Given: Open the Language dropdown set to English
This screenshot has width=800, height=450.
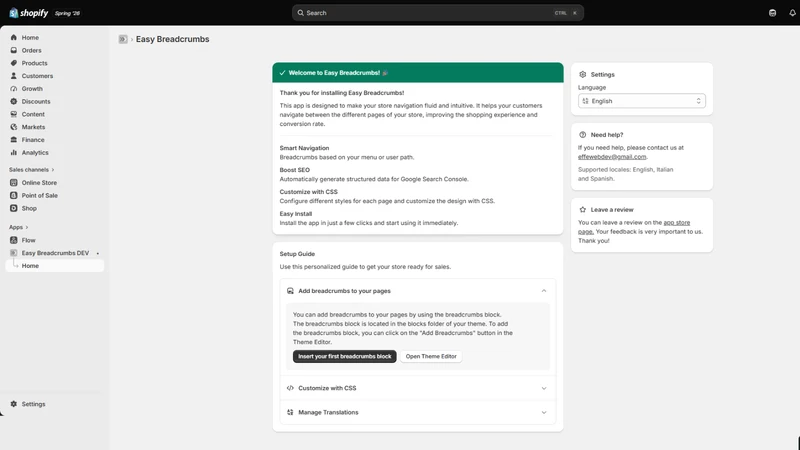Looking at the screenshot, I should point(642,101).
